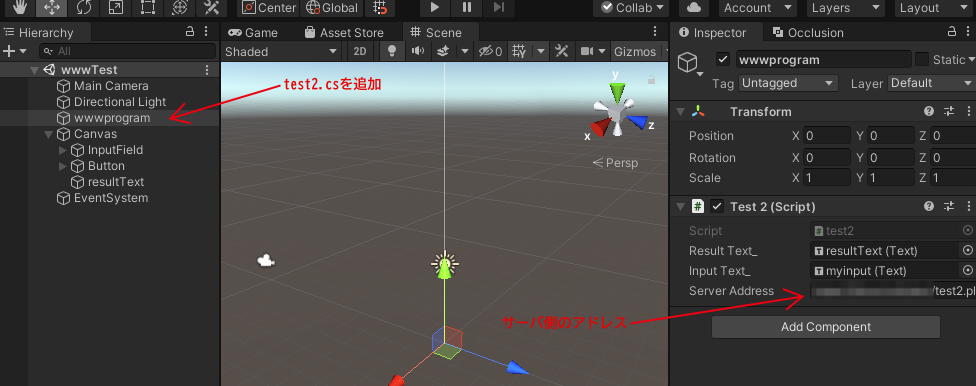Enable the Static checkbox
The width and height of the screenshot is (976, 386).
point(922,60)
